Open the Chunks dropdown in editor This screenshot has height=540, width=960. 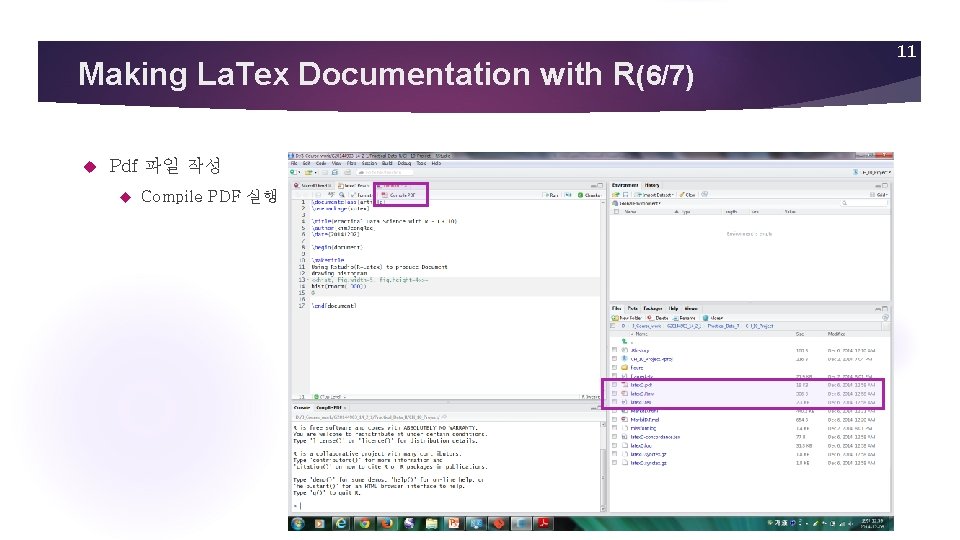590,195
